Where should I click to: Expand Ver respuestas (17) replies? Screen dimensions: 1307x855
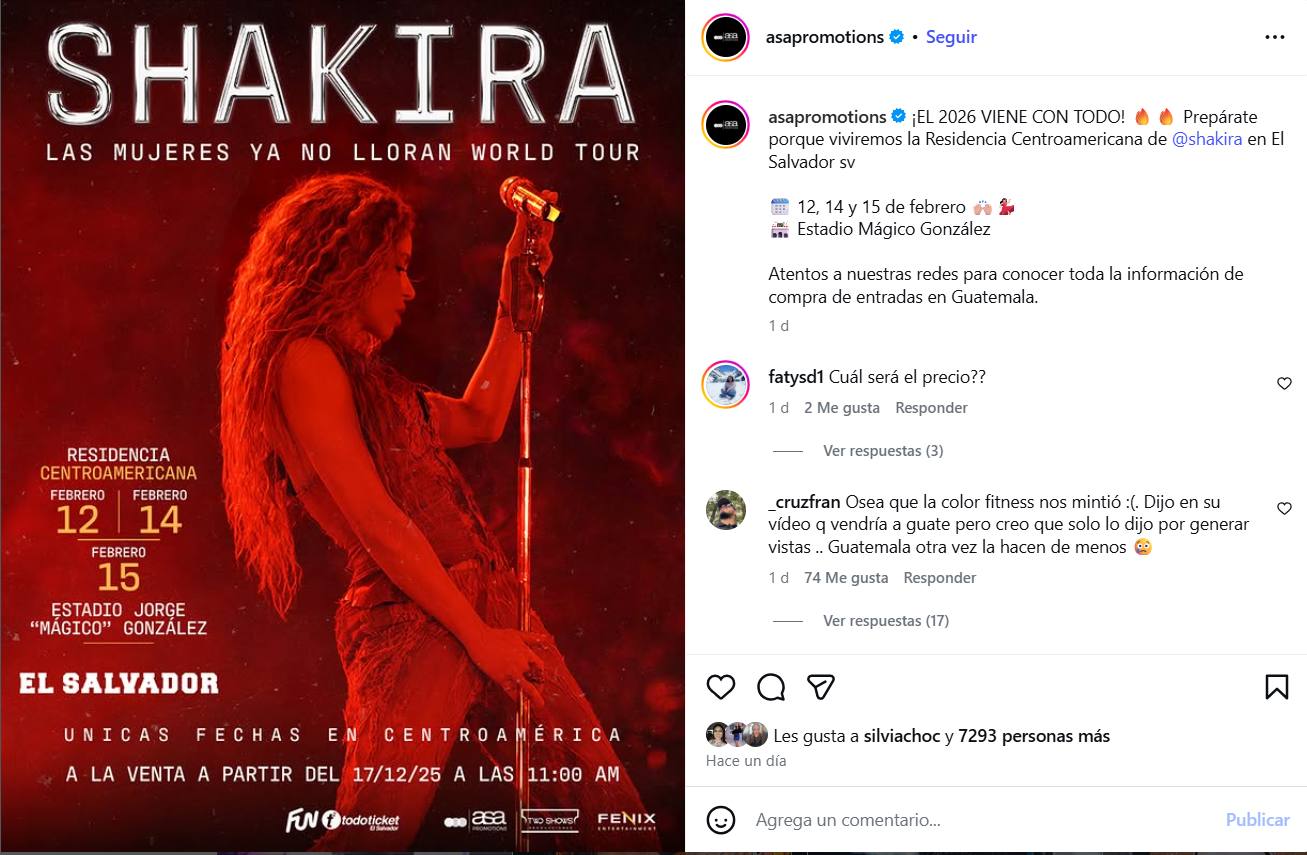886,621
